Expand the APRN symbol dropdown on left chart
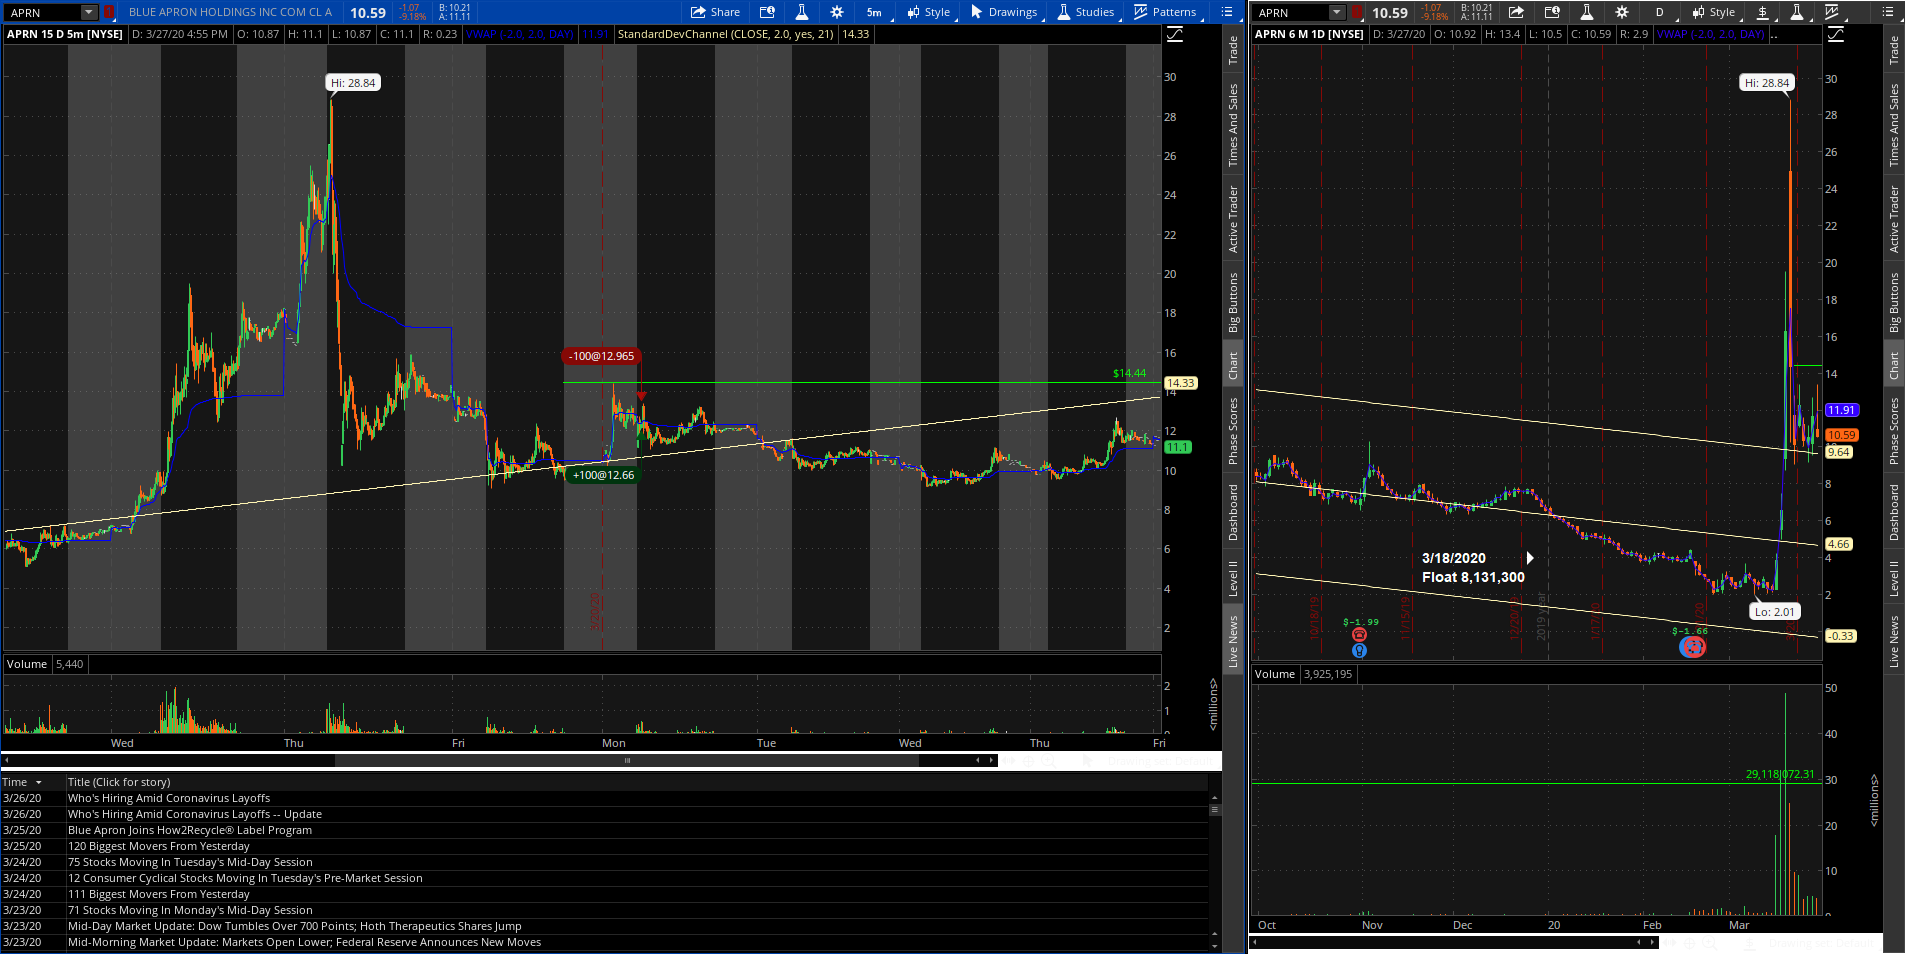Screen dimensions: 1906x954 [x=89, y=12]
